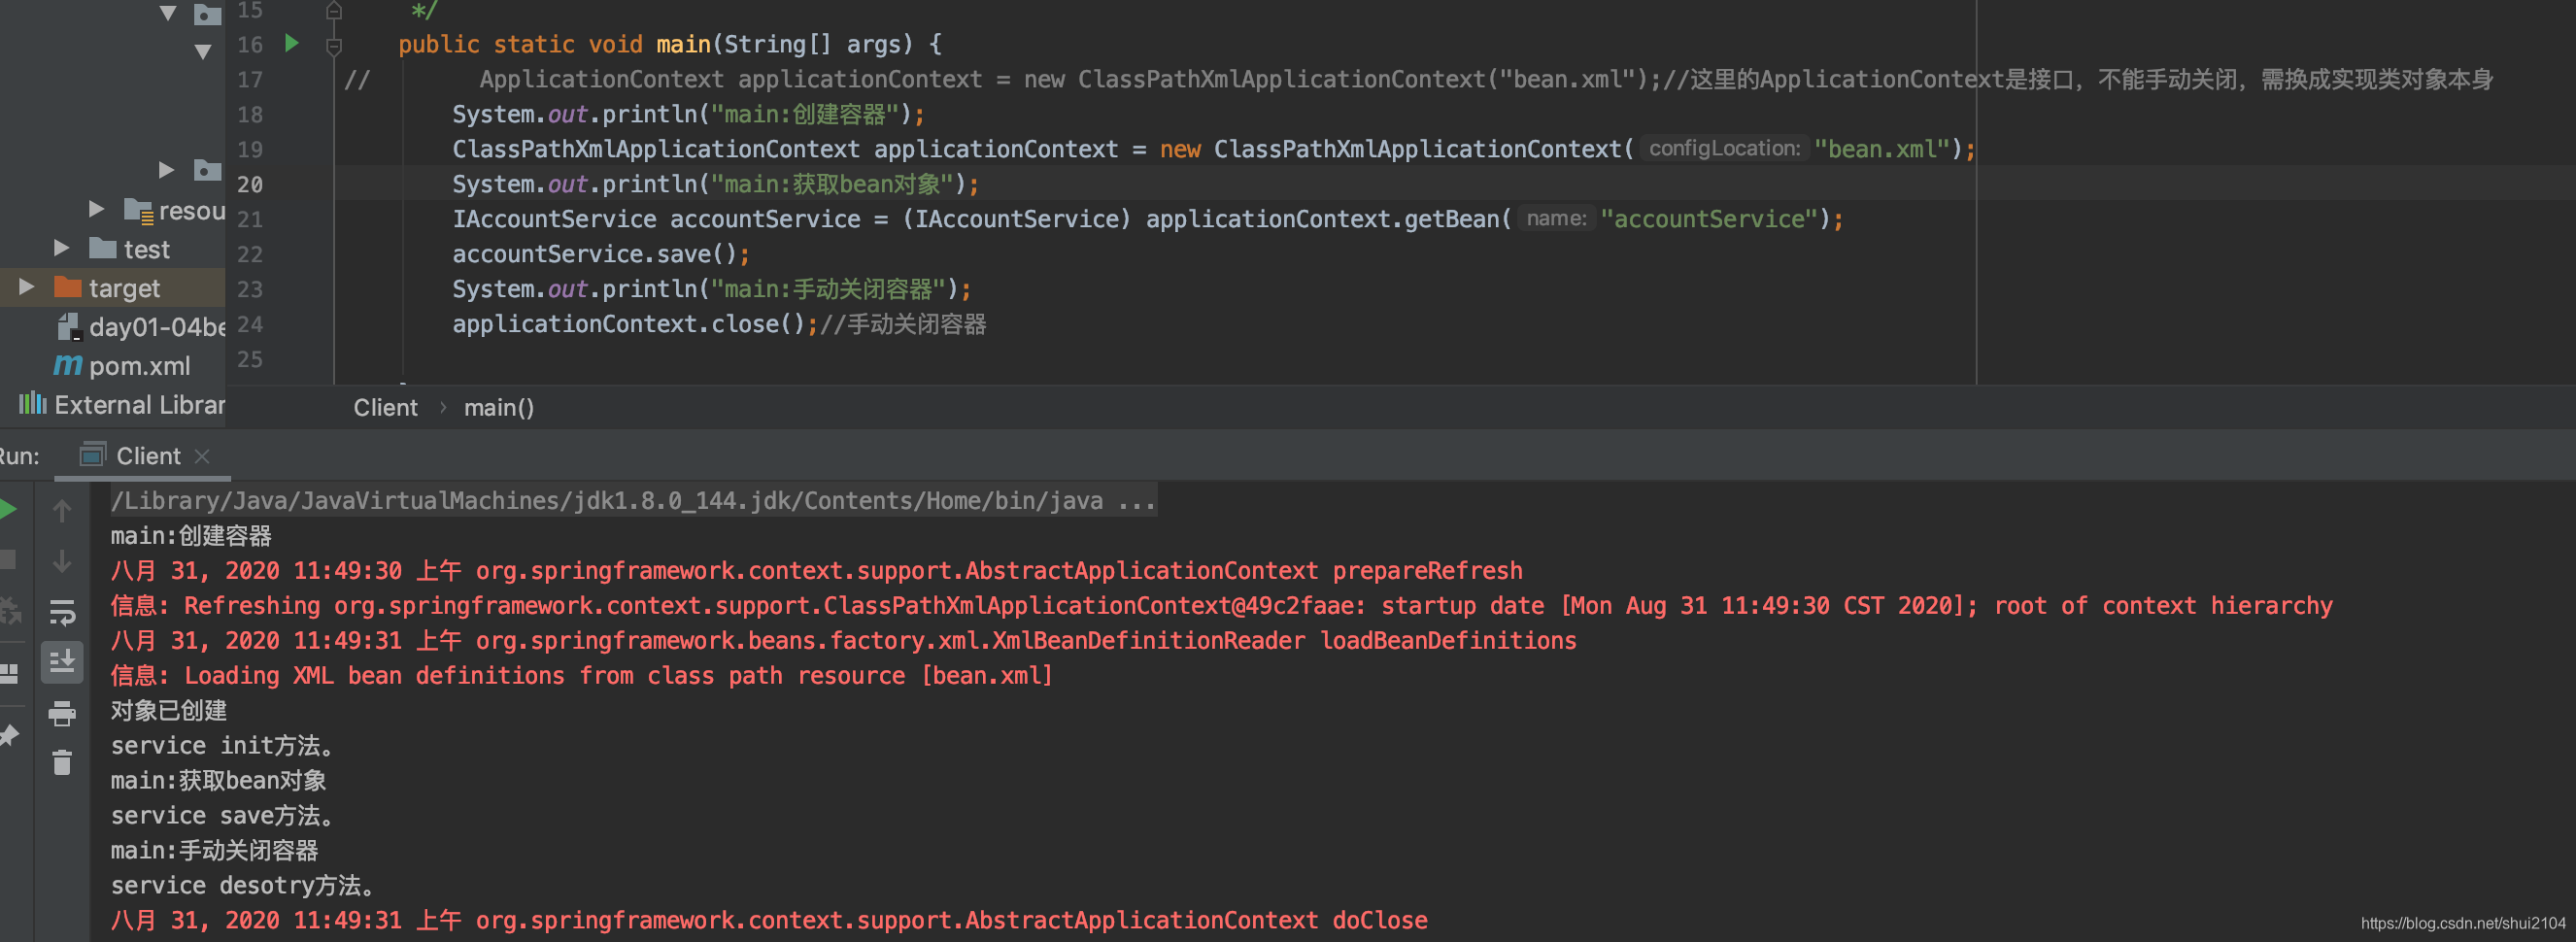This screenshot has width=2576, height=942.
Task: Click the 'main:创建容器' console line
Action: click(x=191, y=536)
